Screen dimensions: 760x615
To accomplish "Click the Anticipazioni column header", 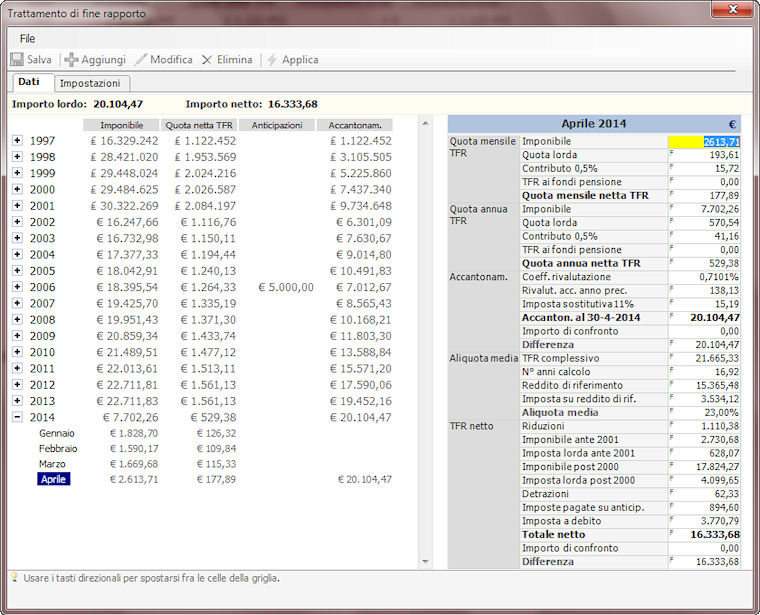I will pos(277,125).
